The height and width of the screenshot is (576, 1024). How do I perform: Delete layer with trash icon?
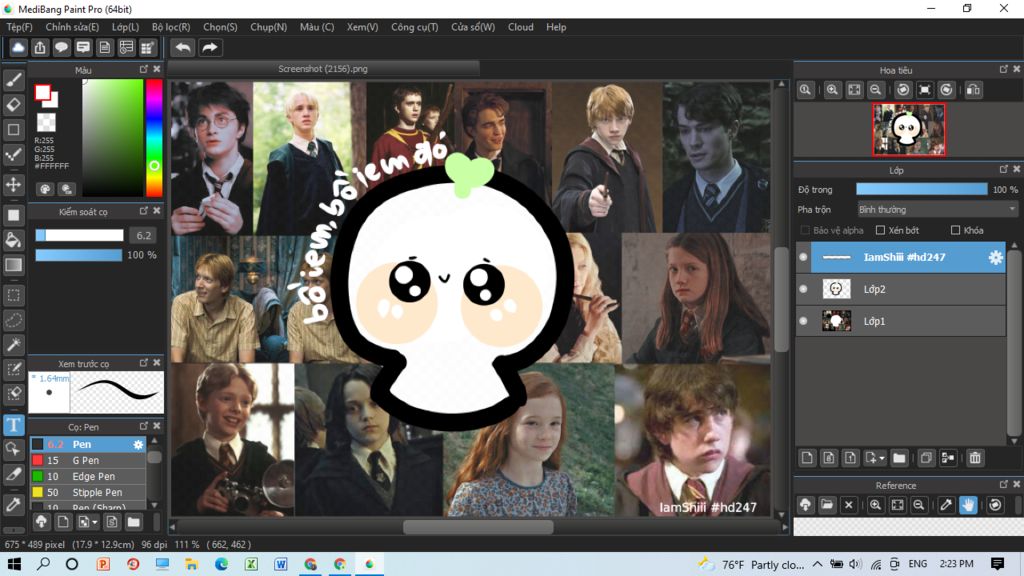point(975,458)
